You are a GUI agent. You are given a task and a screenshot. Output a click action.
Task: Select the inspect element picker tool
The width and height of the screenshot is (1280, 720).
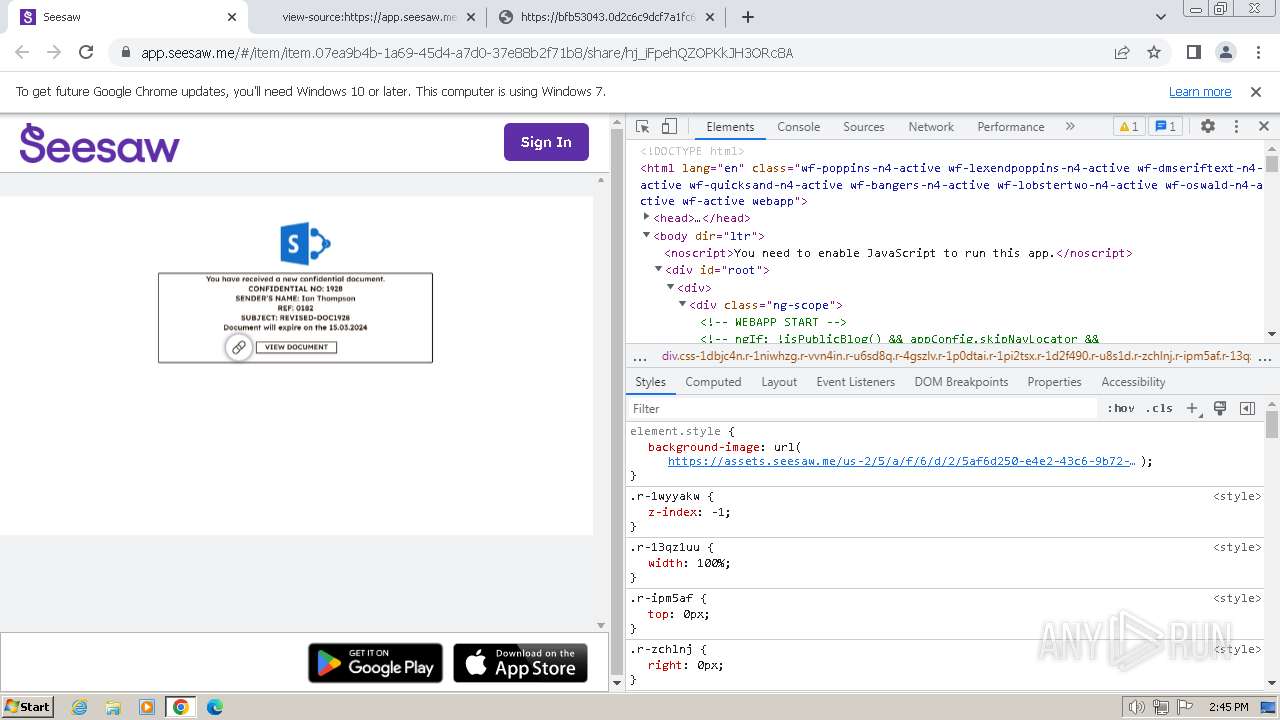tap(643, 127)
